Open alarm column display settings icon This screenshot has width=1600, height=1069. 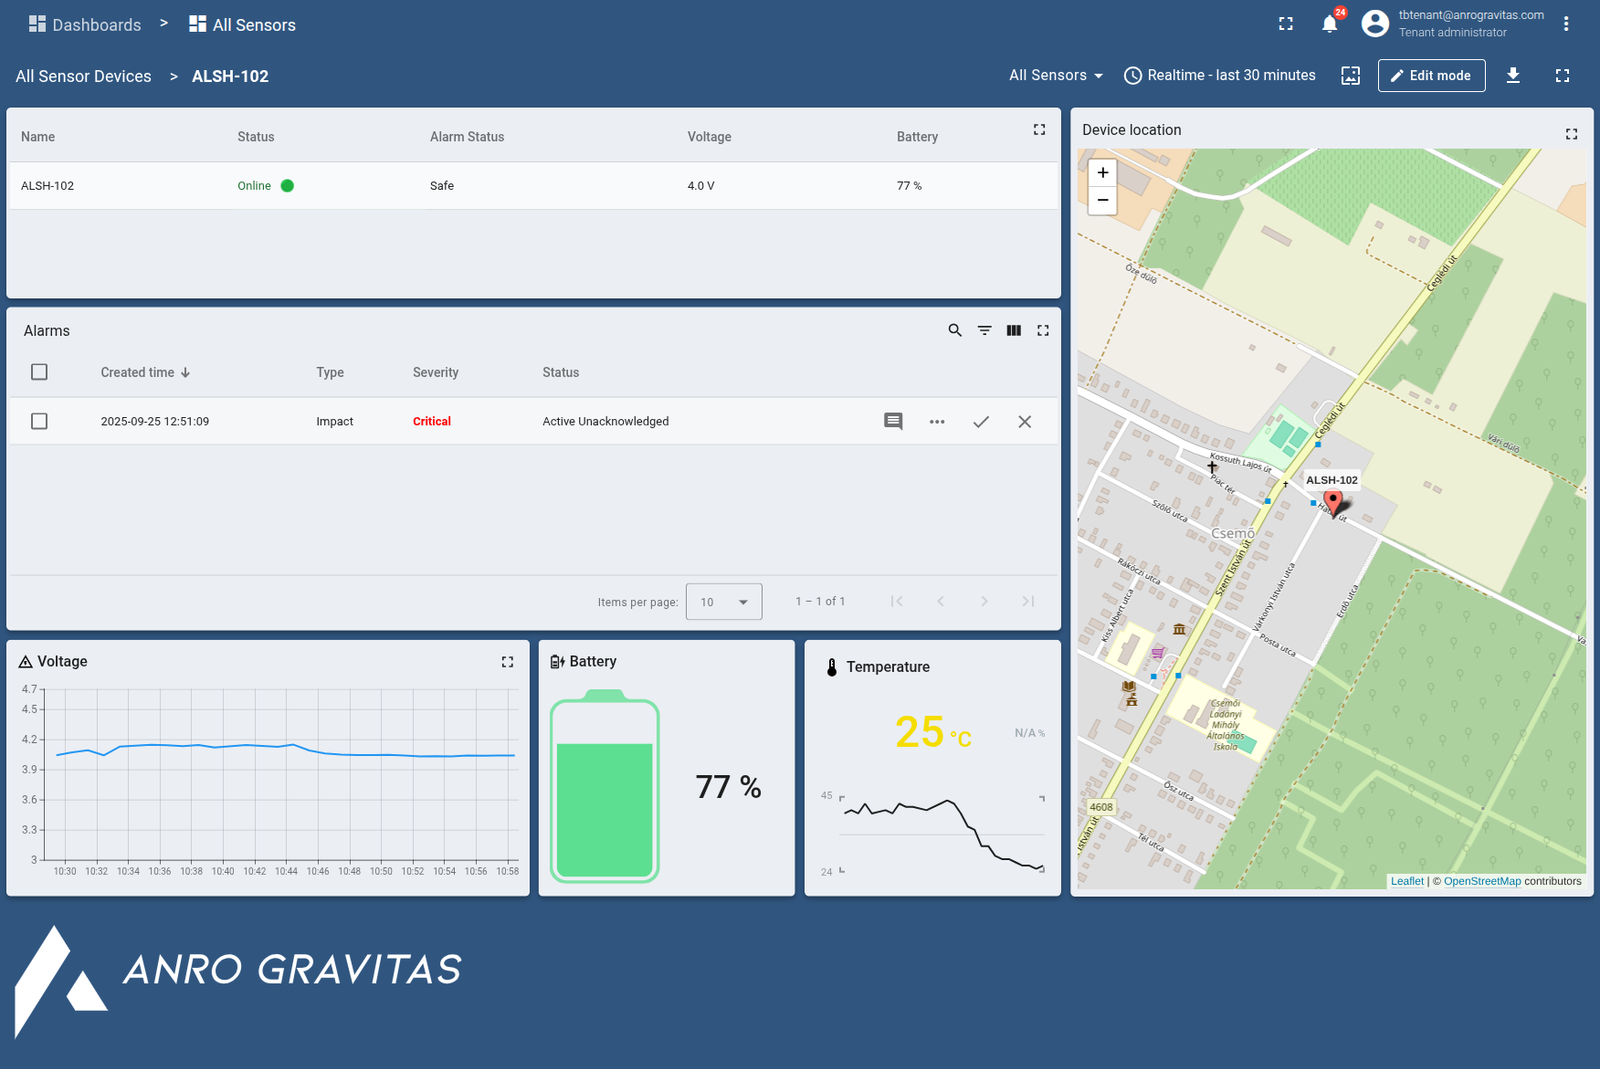1014,330
